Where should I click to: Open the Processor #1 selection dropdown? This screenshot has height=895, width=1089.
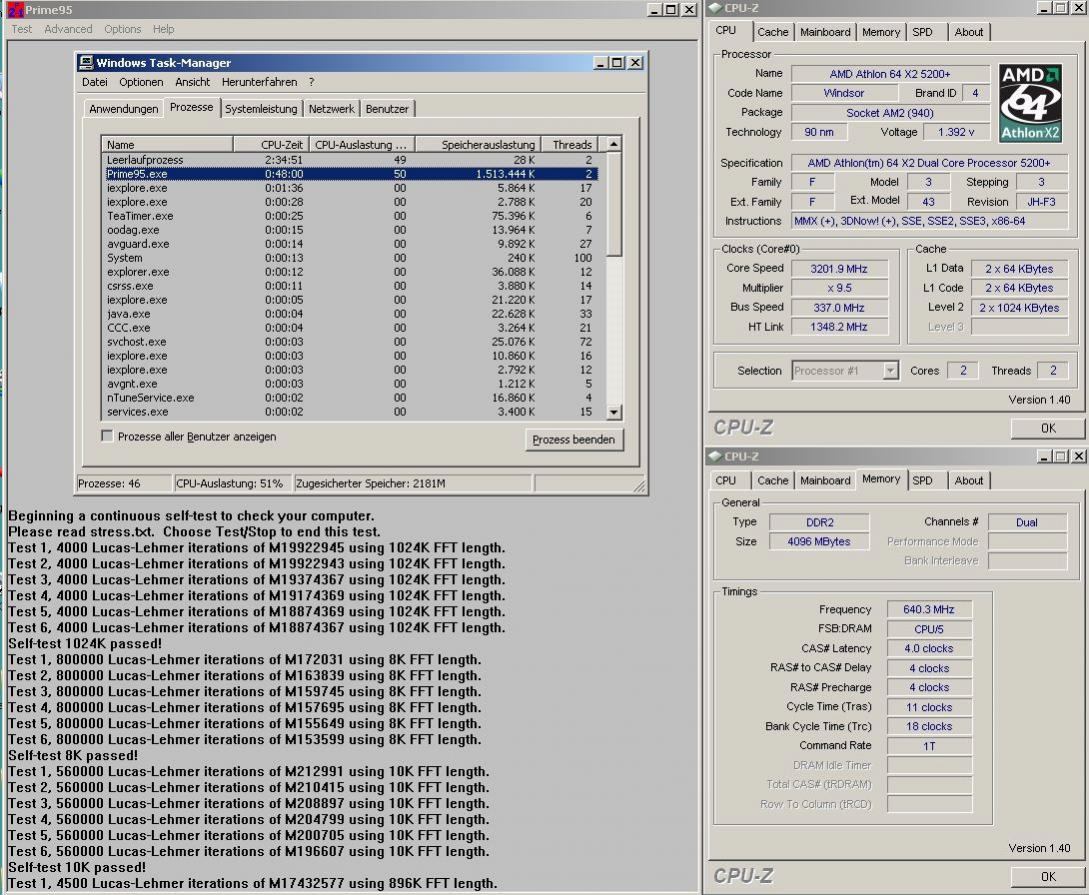[x=890, y=371]
